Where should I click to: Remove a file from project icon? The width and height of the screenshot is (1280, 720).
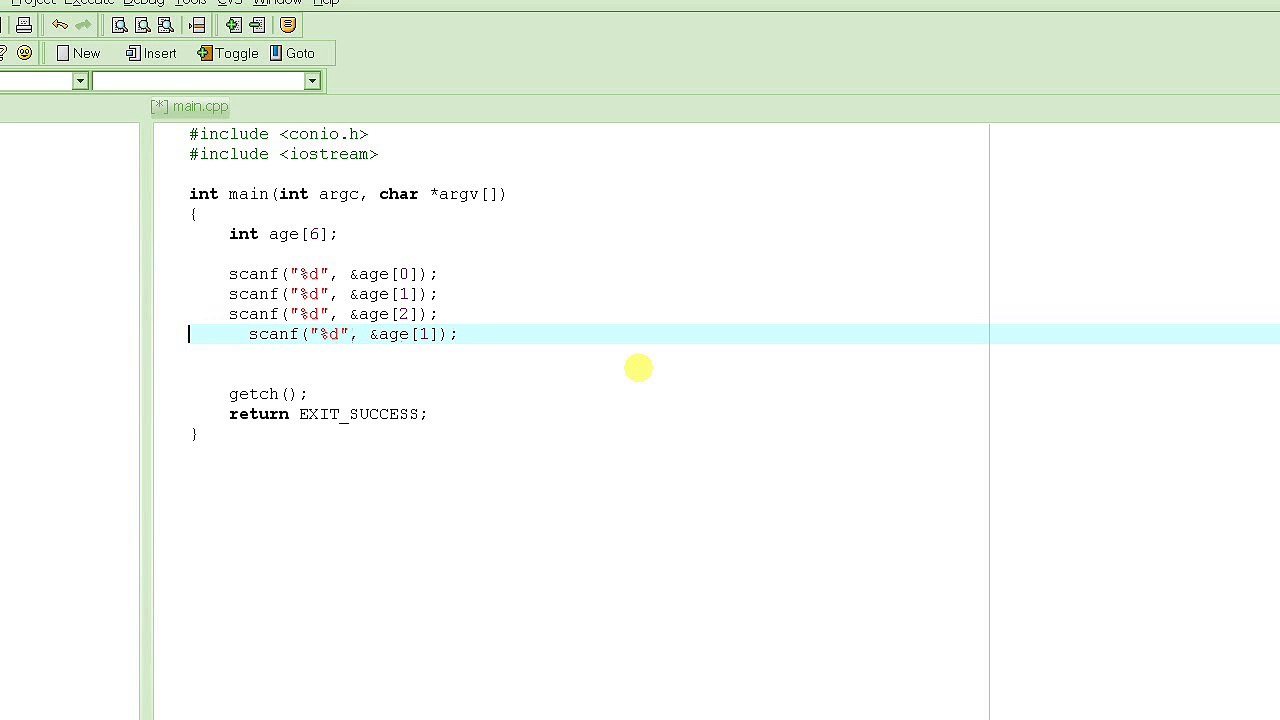point(257,25)
